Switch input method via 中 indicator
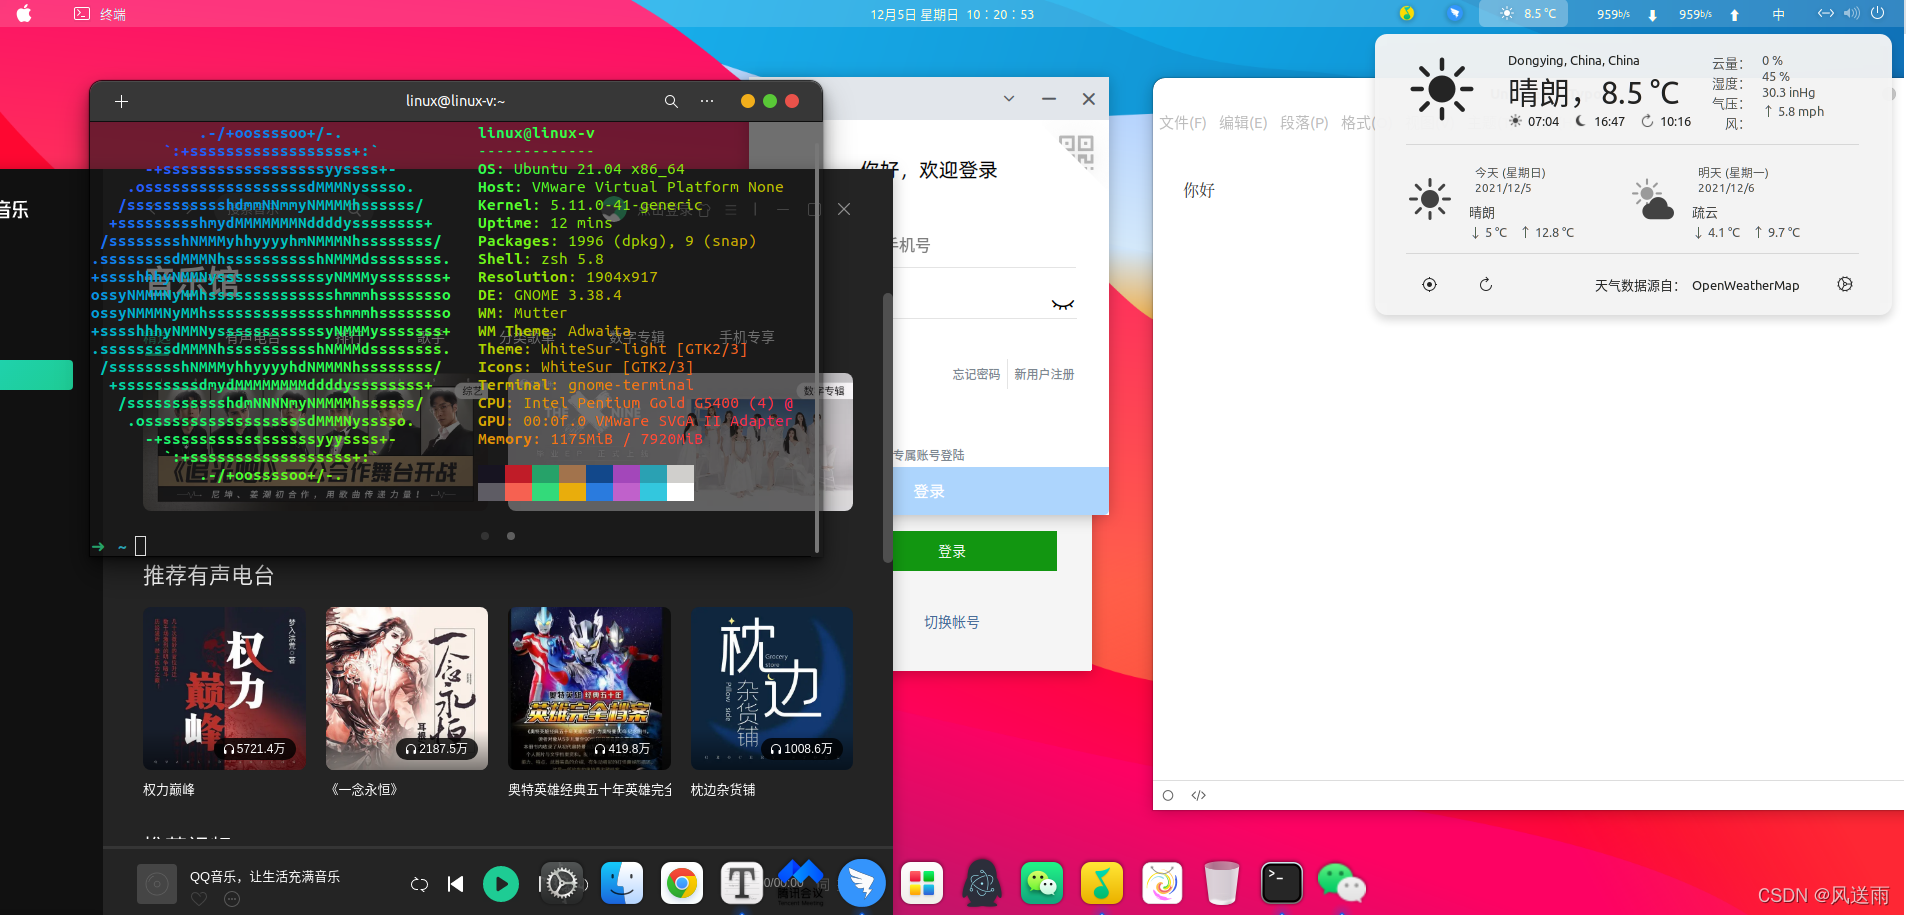The image size is (1906, 915). (1778, 14)
